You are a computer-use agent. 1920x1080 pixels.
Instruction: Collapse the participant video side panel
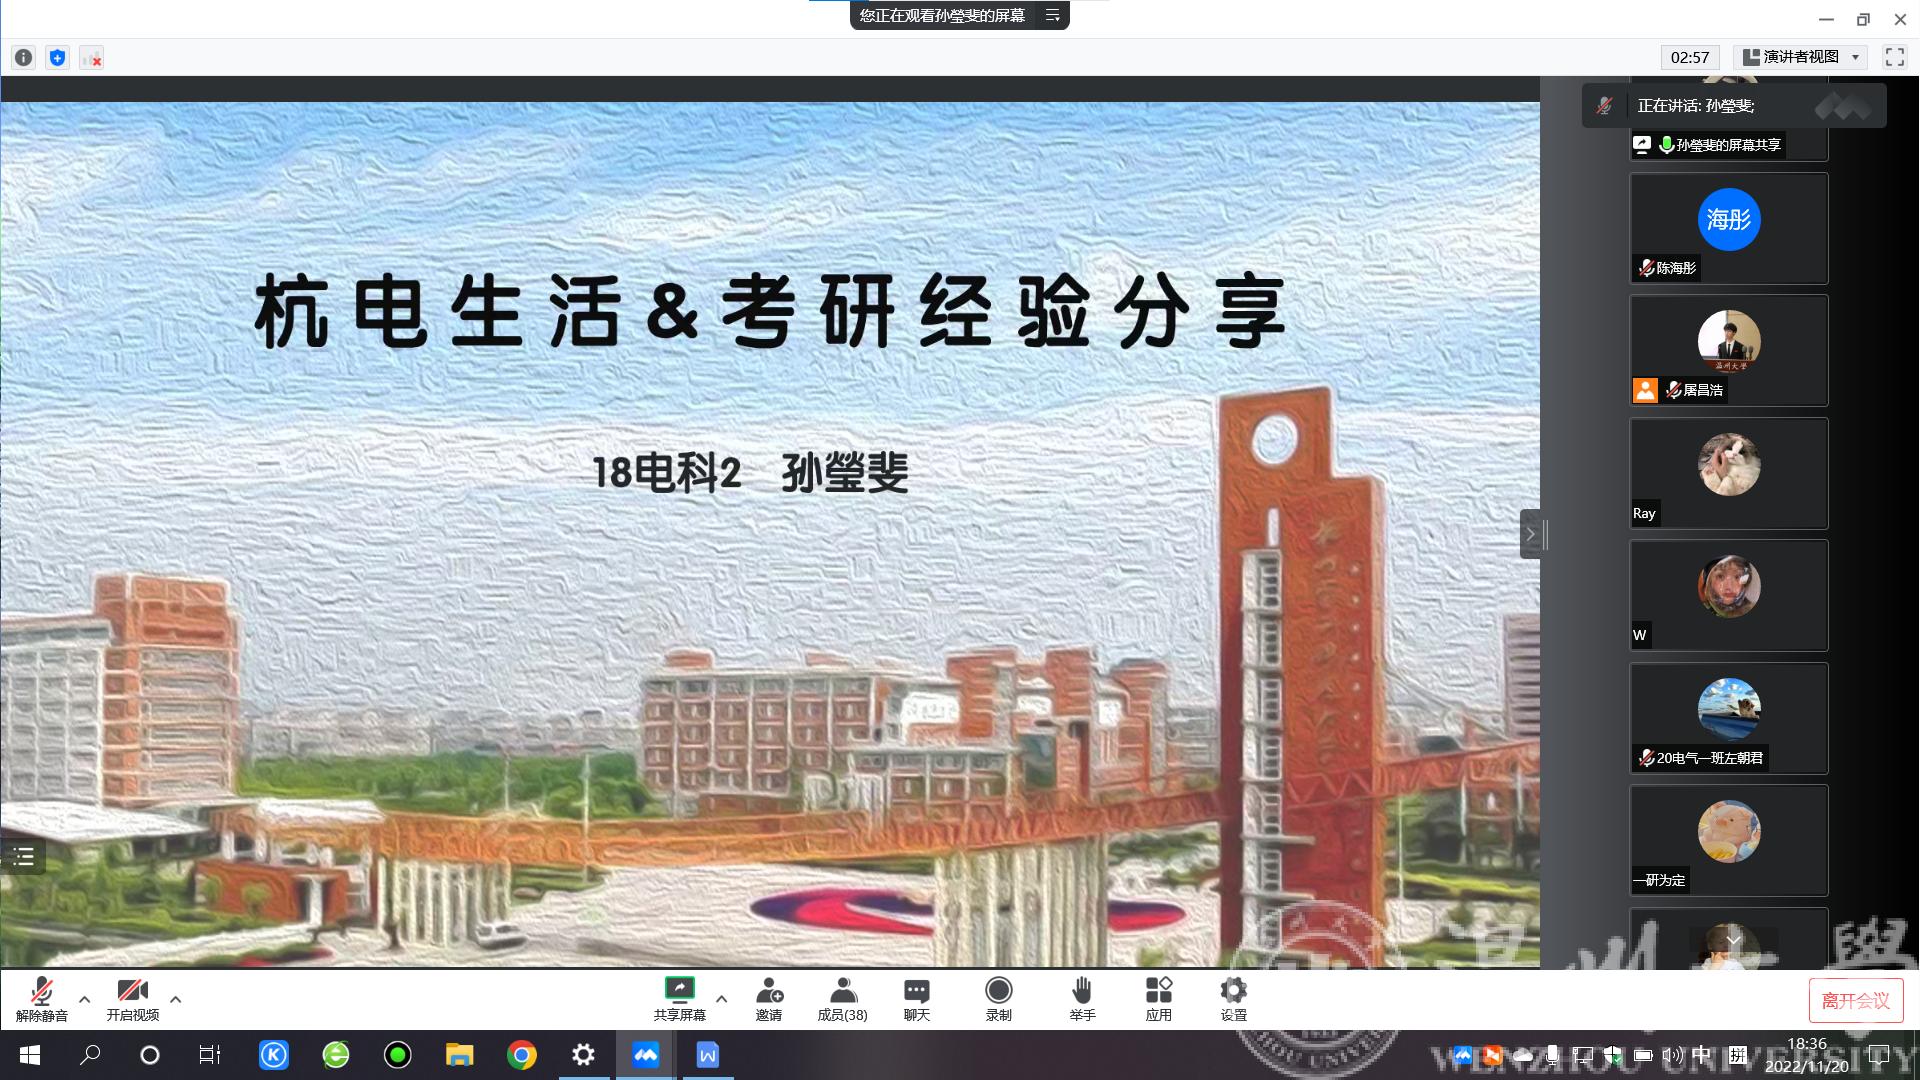[1530, 534]
